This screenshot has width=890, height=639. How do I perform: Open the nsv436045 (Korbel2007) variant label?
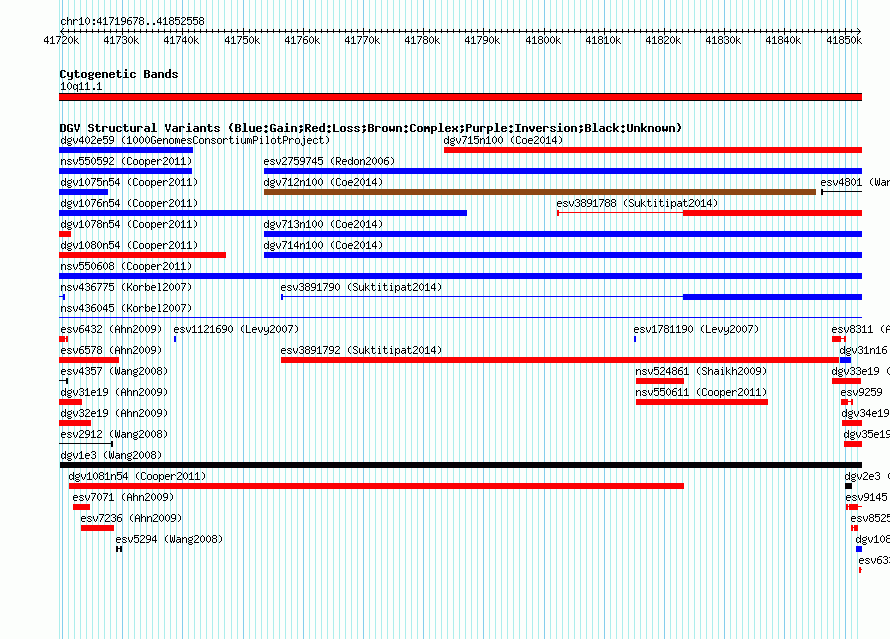[126, 308]
